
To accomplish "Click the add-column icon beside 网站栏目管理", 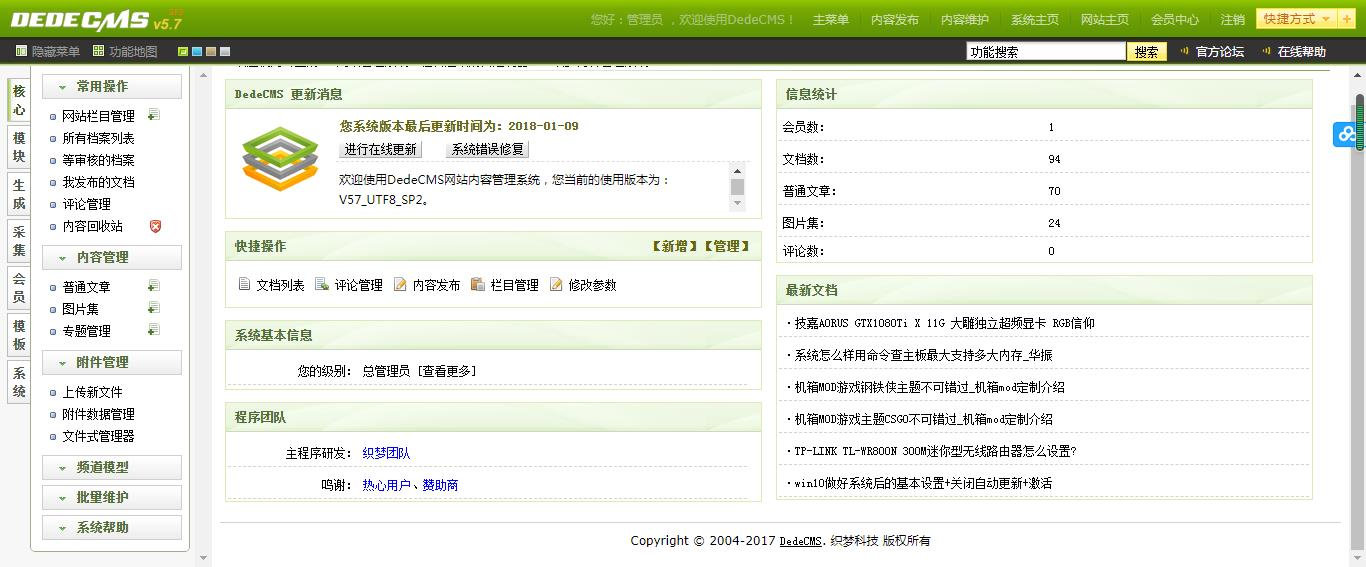I will tap(154, 115).
